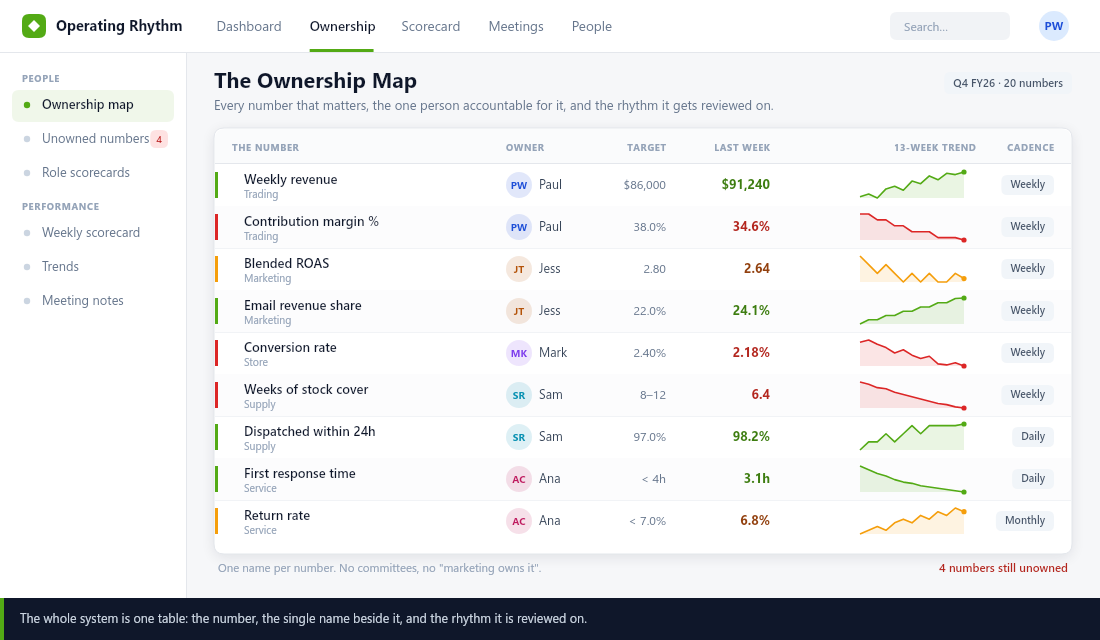Image resolution: width=1100 pixels, height=640 pixels.
Task: Open the Contribution margin % trend sparkline
Action: (913, 227)
